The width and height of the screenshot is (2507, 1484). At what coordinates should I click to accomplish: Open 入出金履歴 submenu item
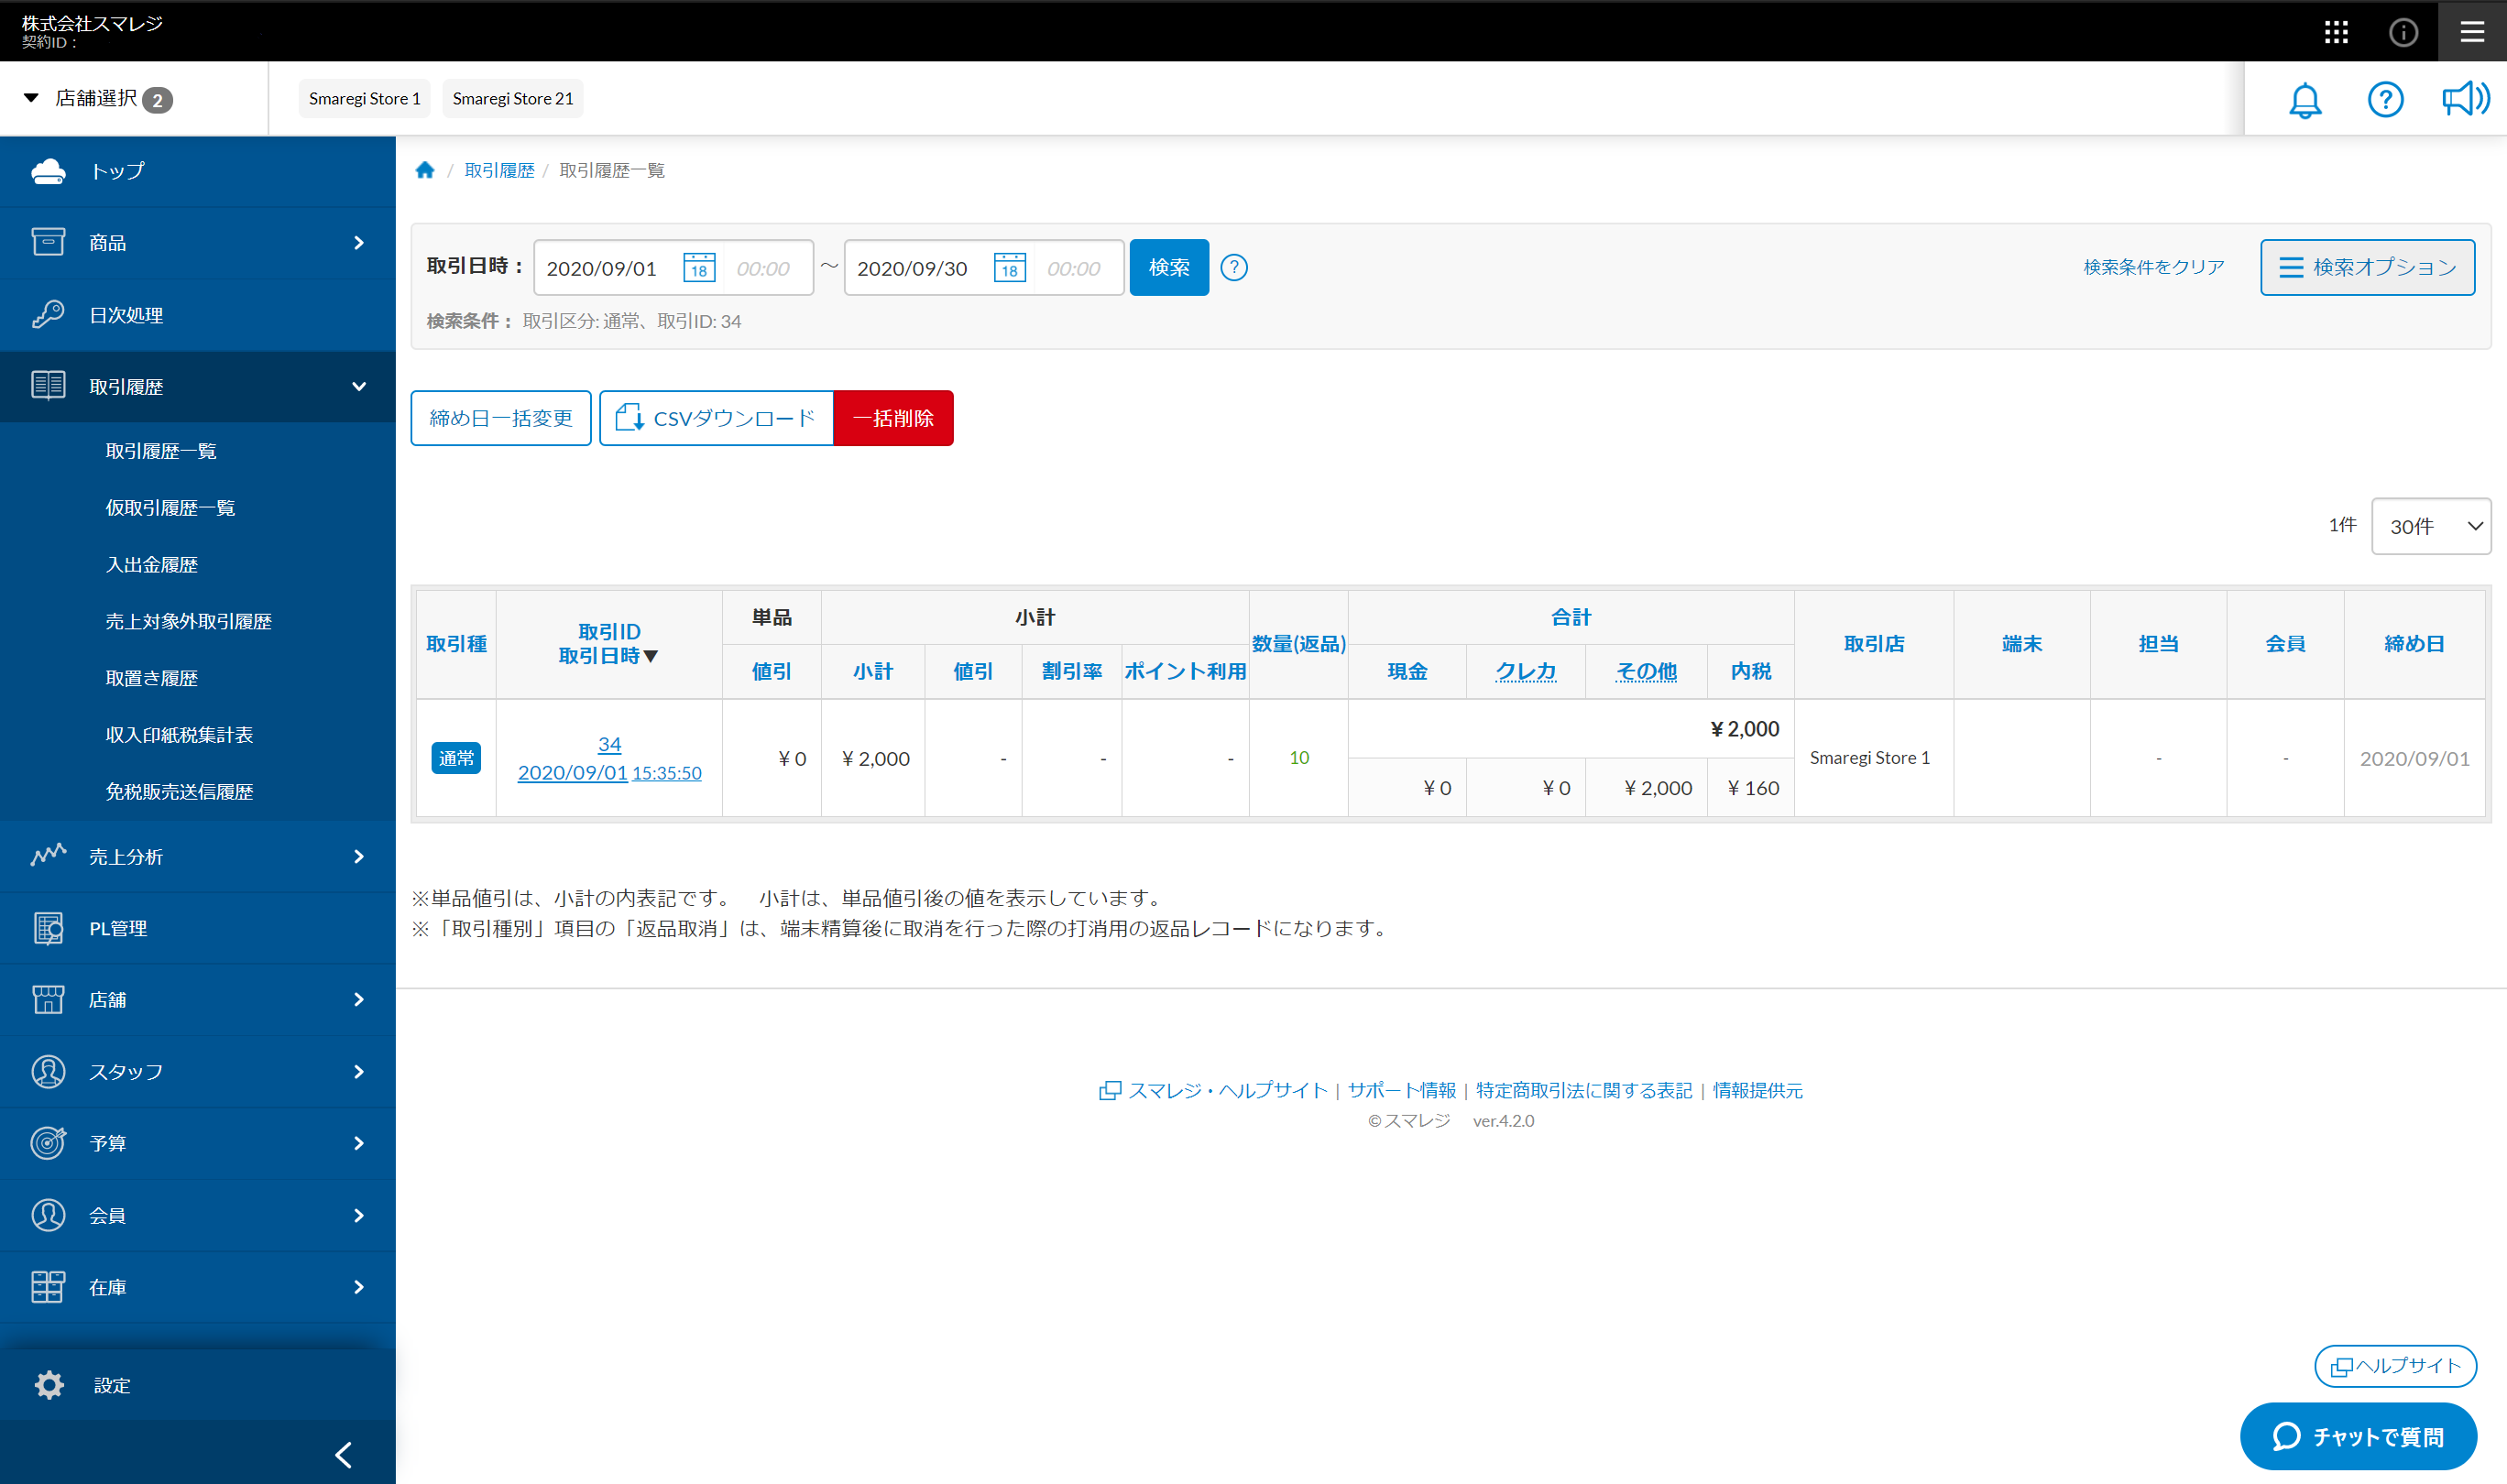(152, 565)
